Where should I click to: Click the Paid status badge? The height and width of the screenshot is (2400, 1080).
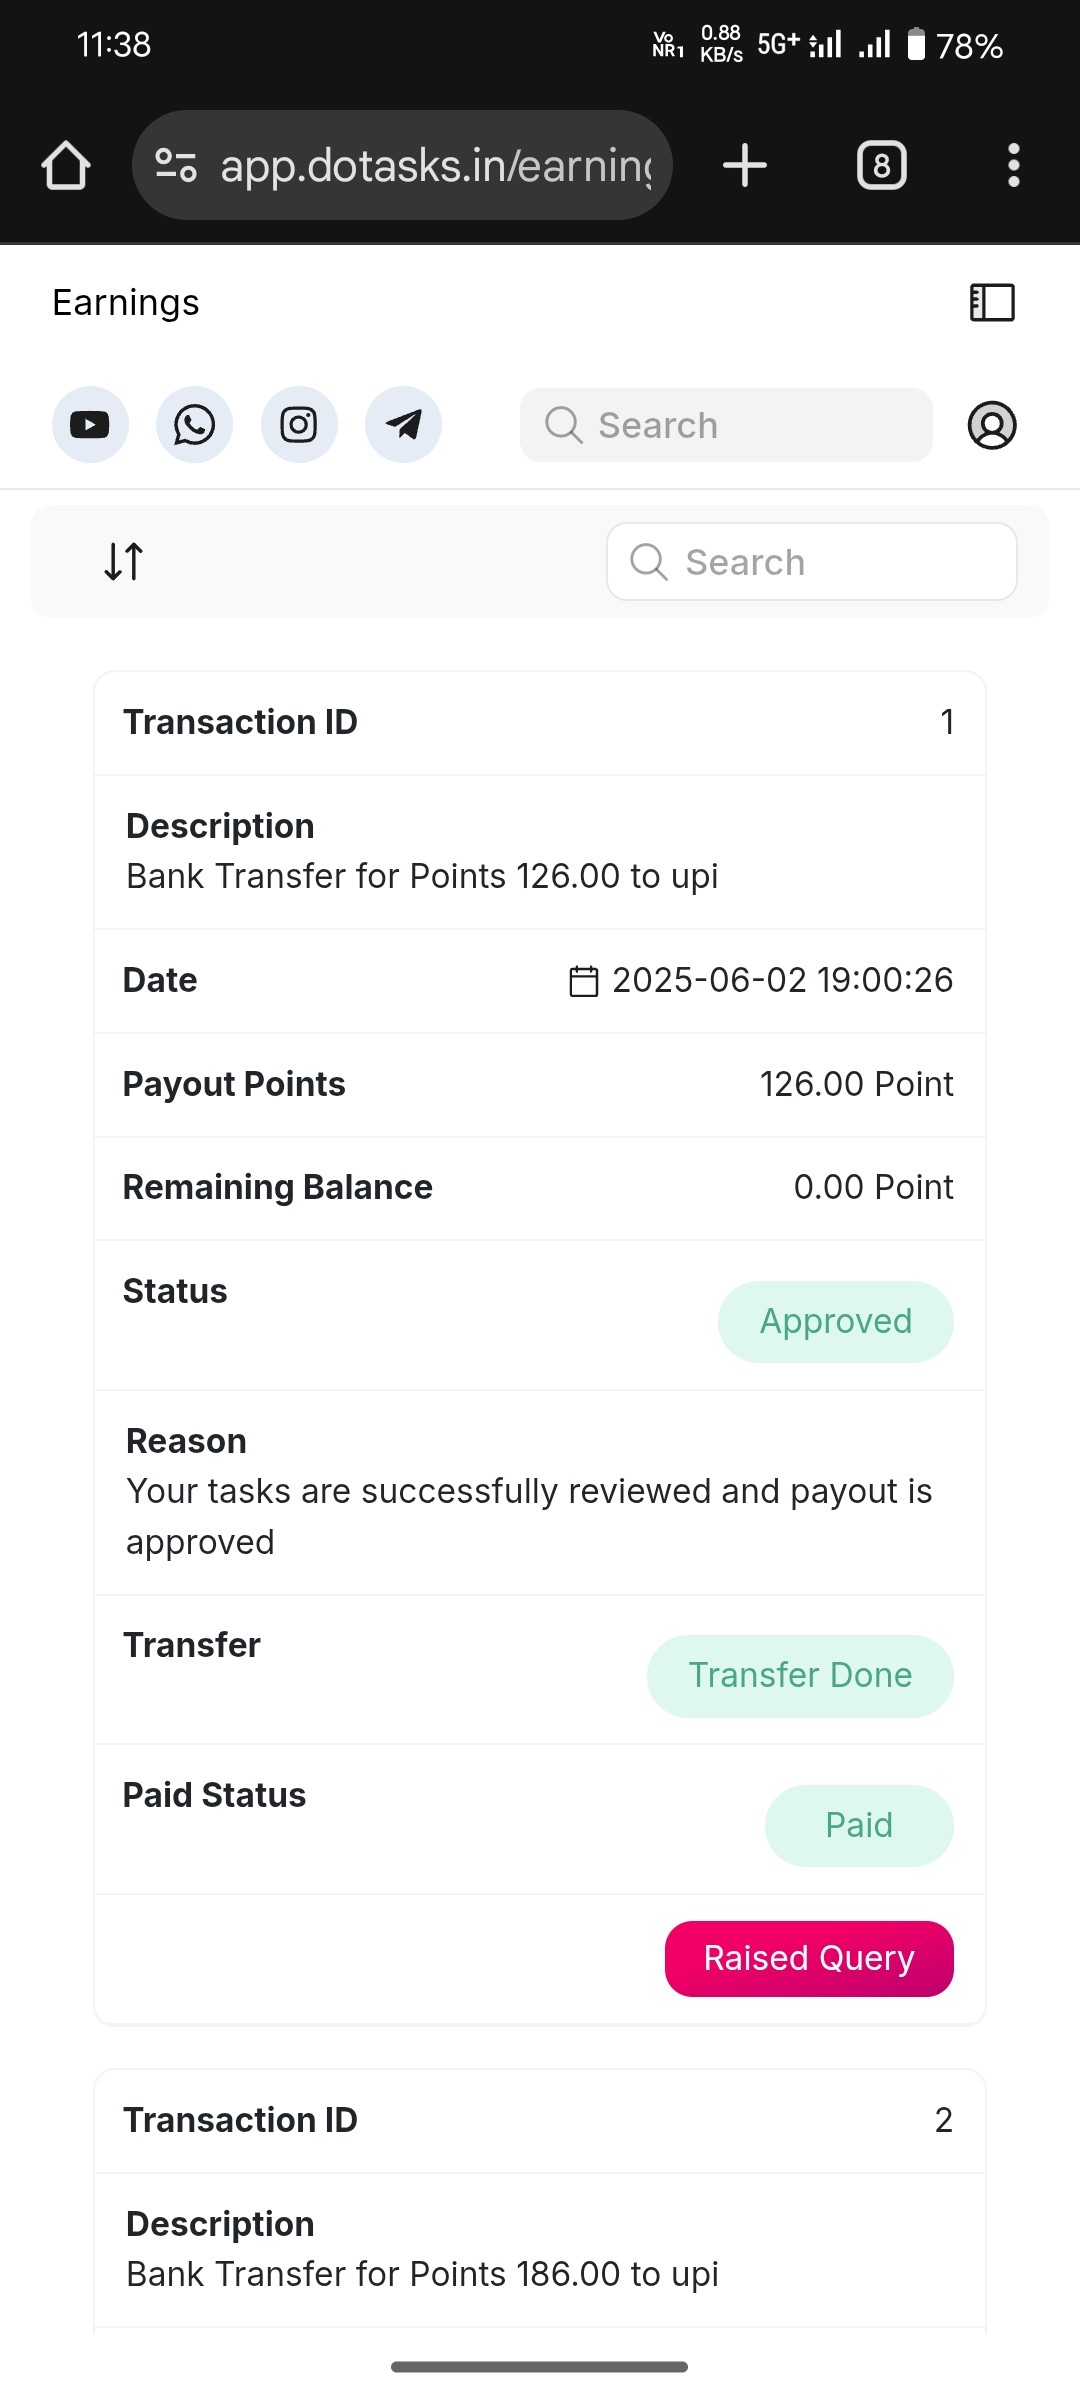pyautogui.click(x=859, y=1825)
